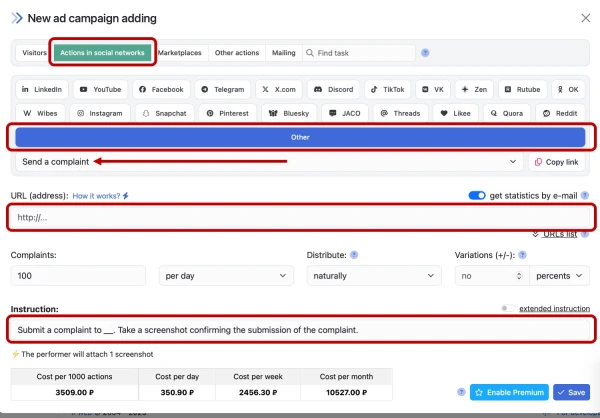Open the Mailing tab

pyautogui.click(x=283, y=53)
